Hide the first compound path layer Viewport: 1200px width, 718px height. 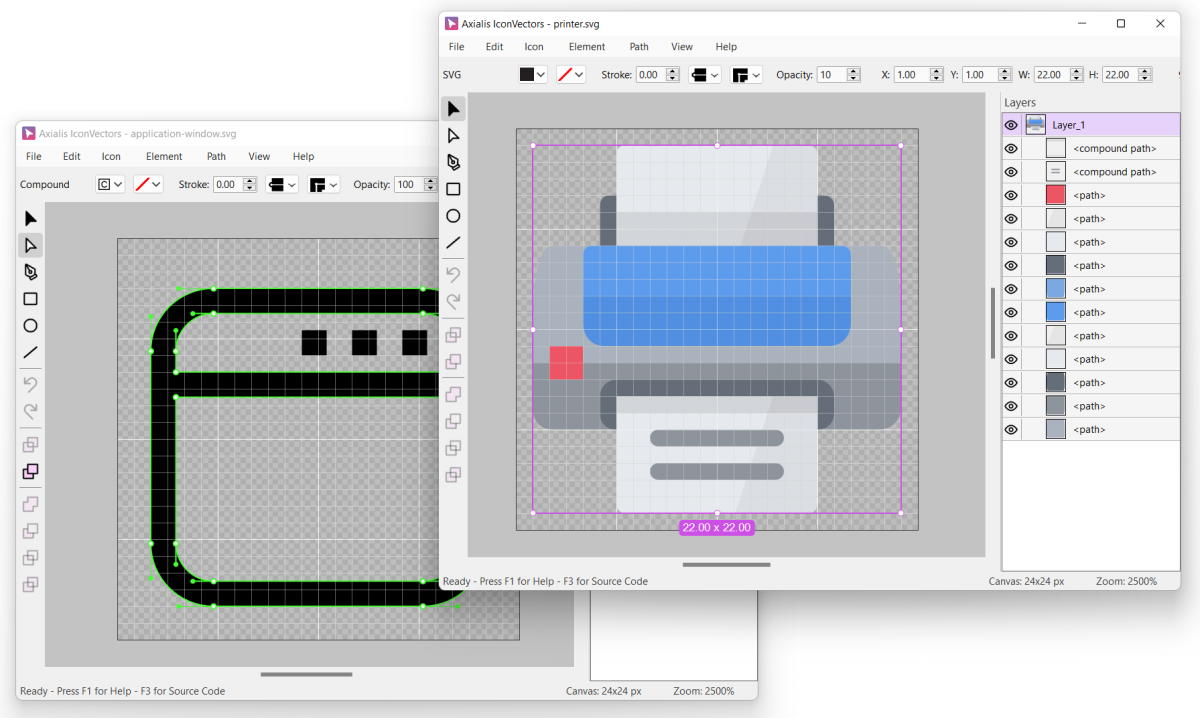point(1011,149)
